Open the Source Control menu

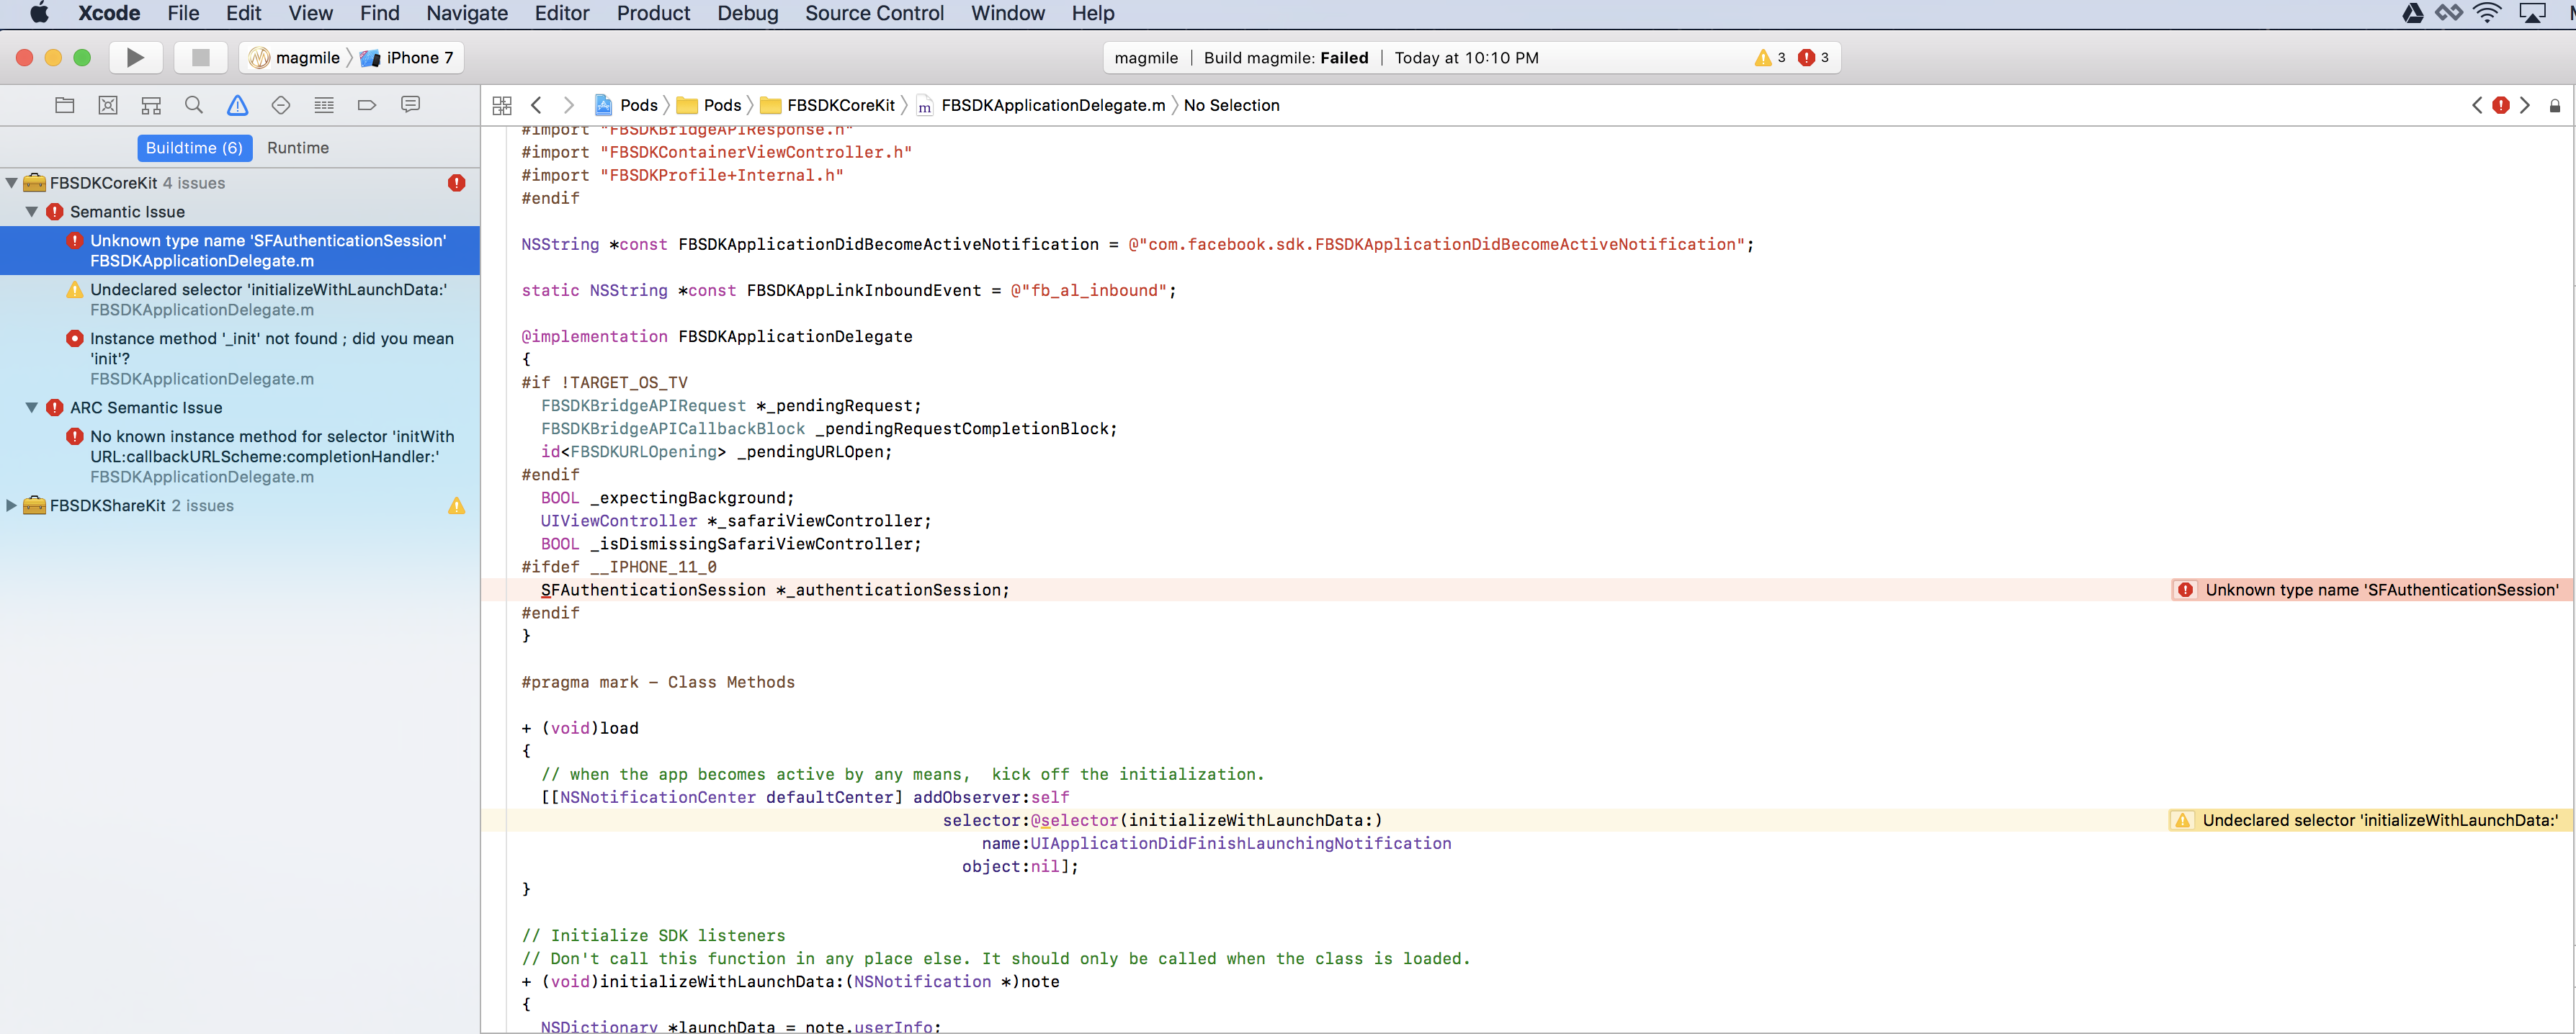(x=875, y=13)
